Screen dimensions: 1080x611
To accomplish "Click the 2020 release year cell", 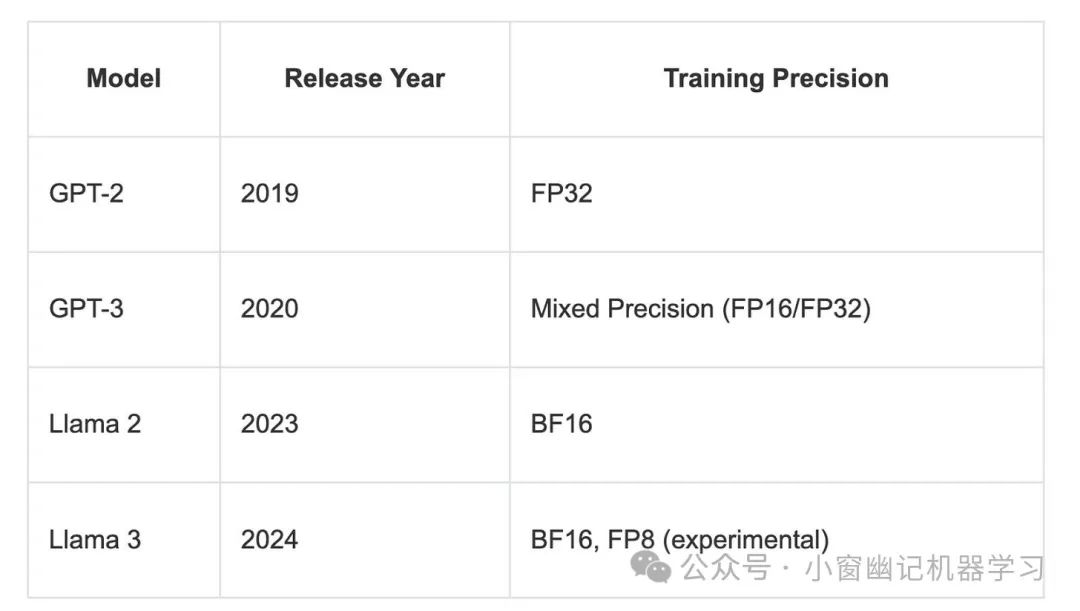I will coord(364,309).
